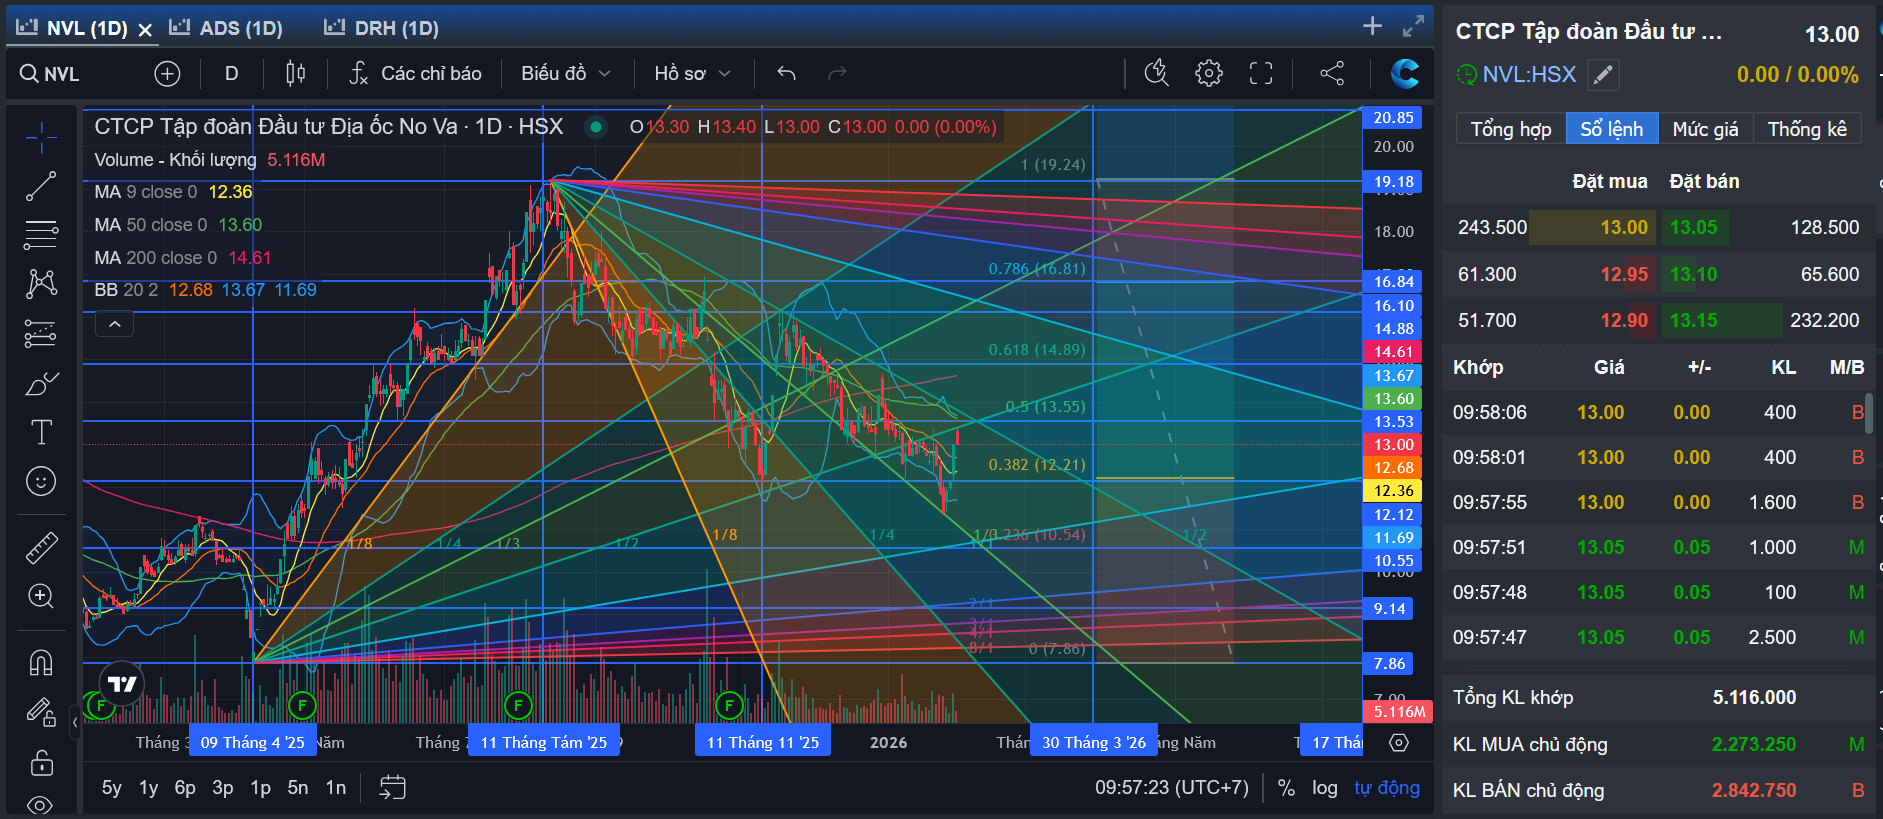Click the NVL:HSX symbol link

(x=1529, y=75)
